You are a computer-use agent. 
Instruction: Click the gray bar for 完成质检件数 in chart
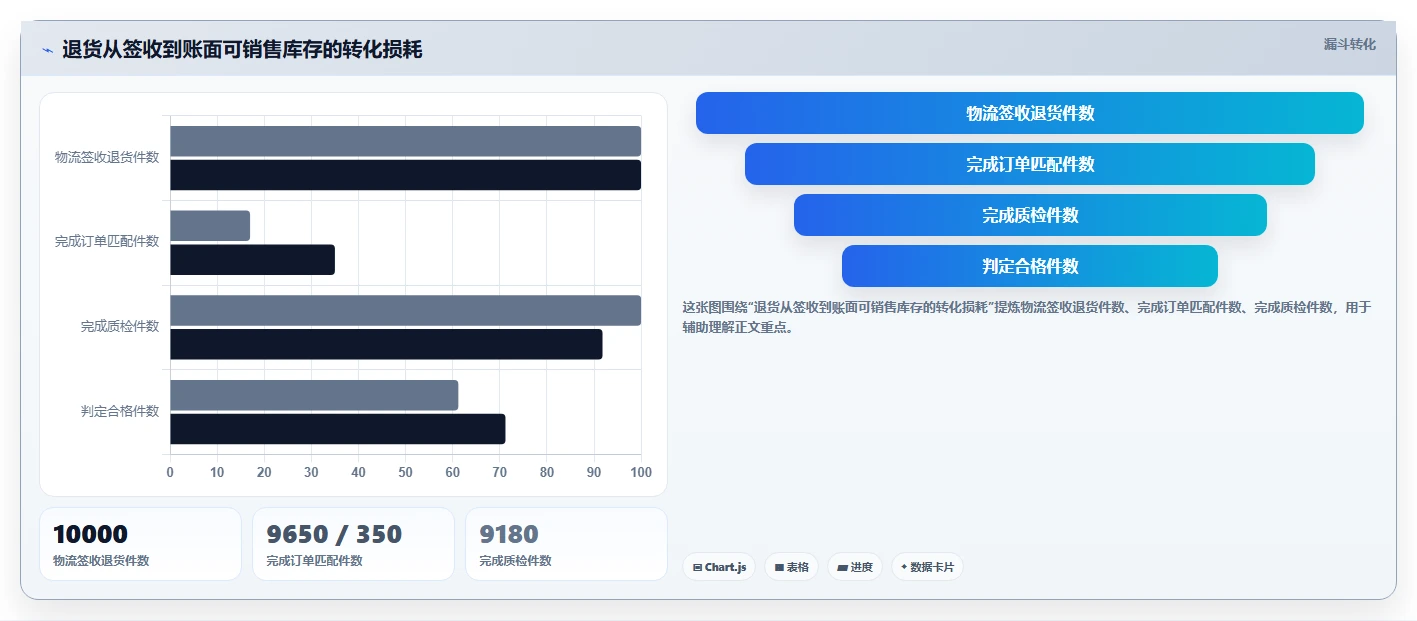(405, 310)
